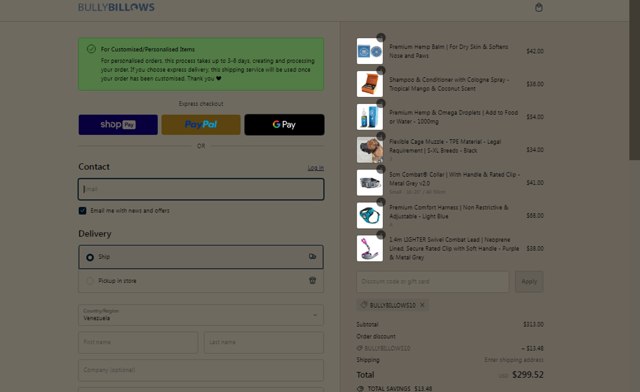The width and height of the screenshot is (640, 392).
Task: Click the Subtotal $313.00 value
Action: pos(533,324)
